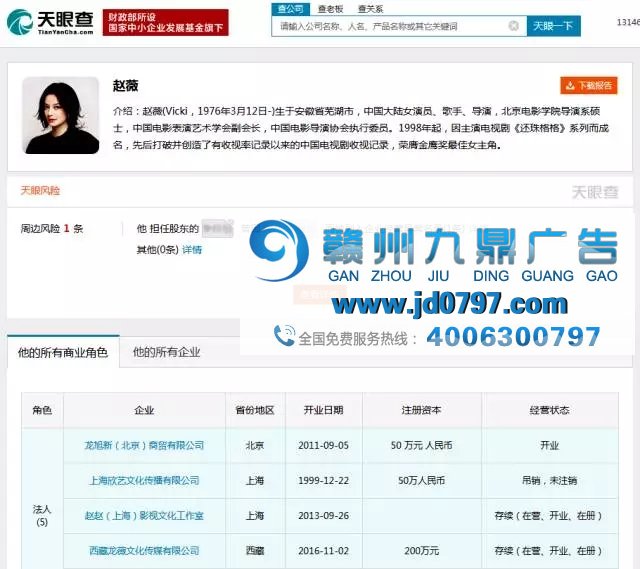Click the 详情 link under 其他(0条)

click(x=192, y=249)
